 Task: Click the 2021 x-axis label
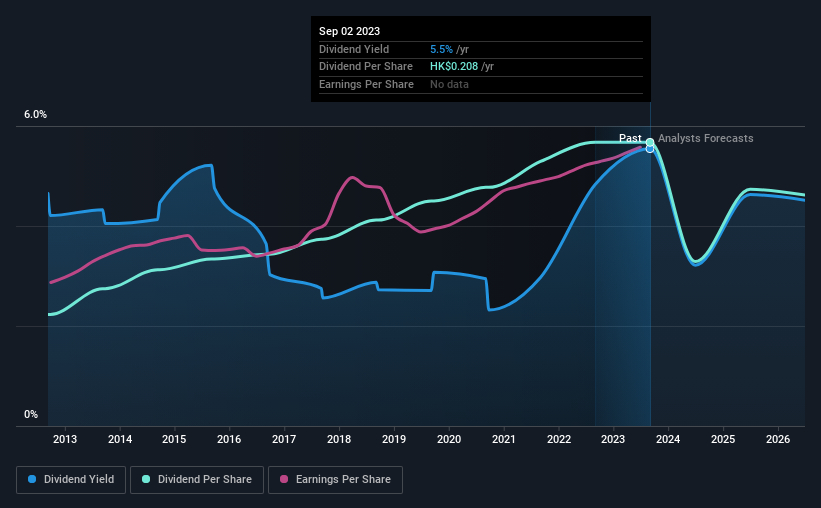504,439
